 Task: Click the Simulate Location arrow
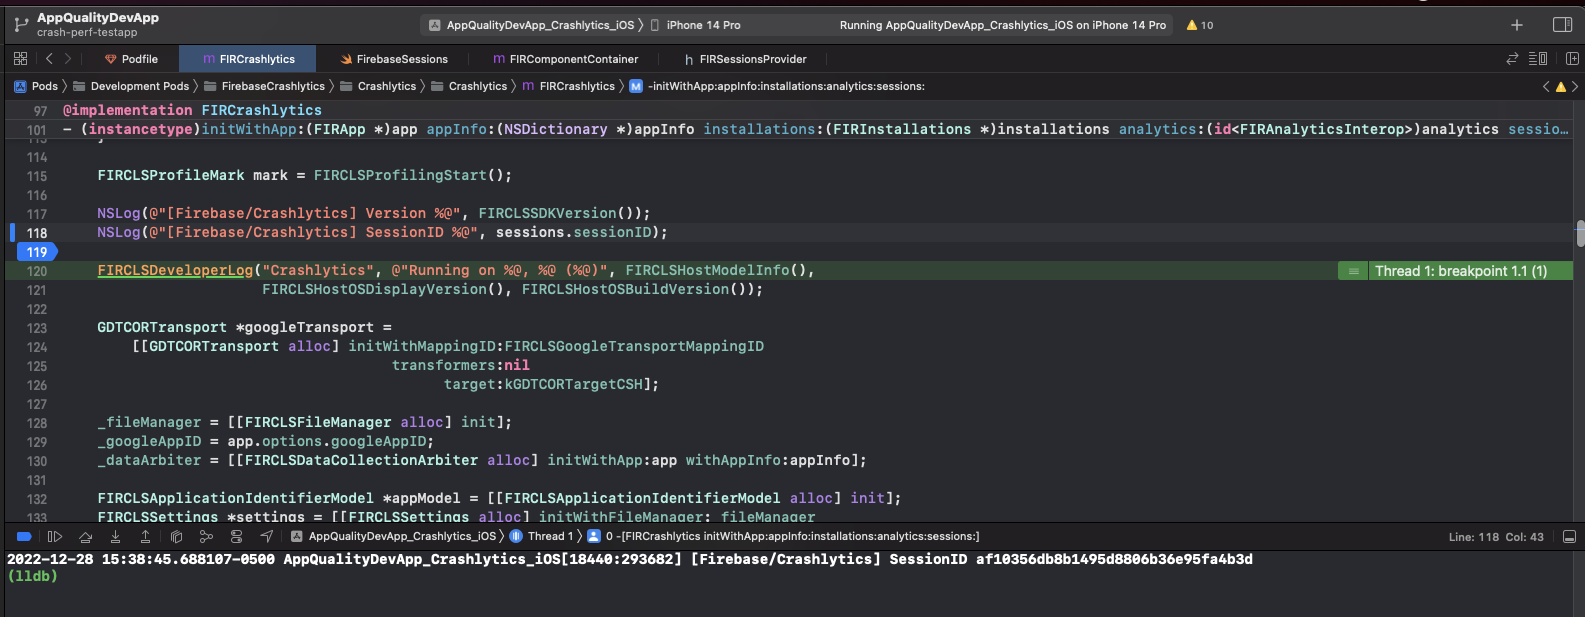[x=266, y=537]
